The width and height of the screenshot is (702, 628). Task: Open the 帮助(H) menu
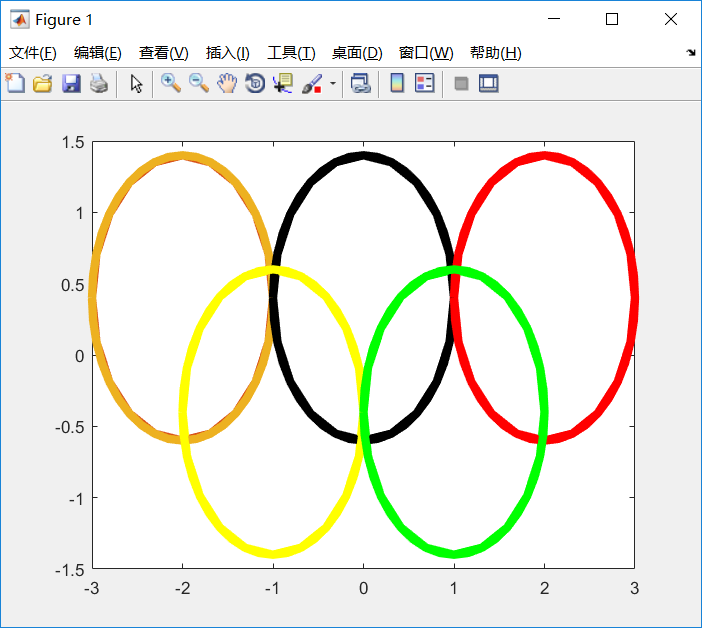(496, 53)
